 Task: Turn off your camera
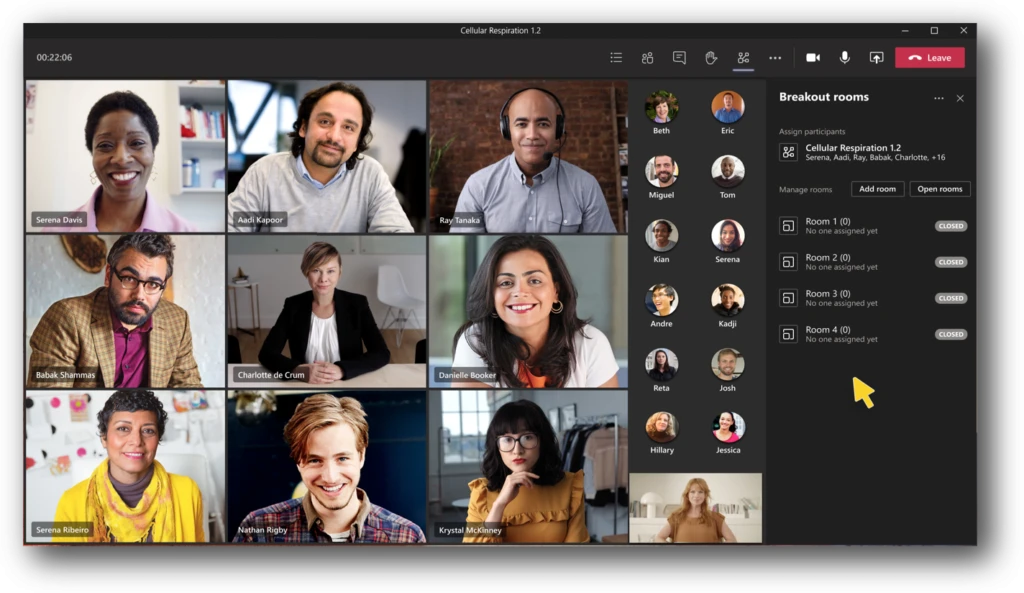coord(812,57)
